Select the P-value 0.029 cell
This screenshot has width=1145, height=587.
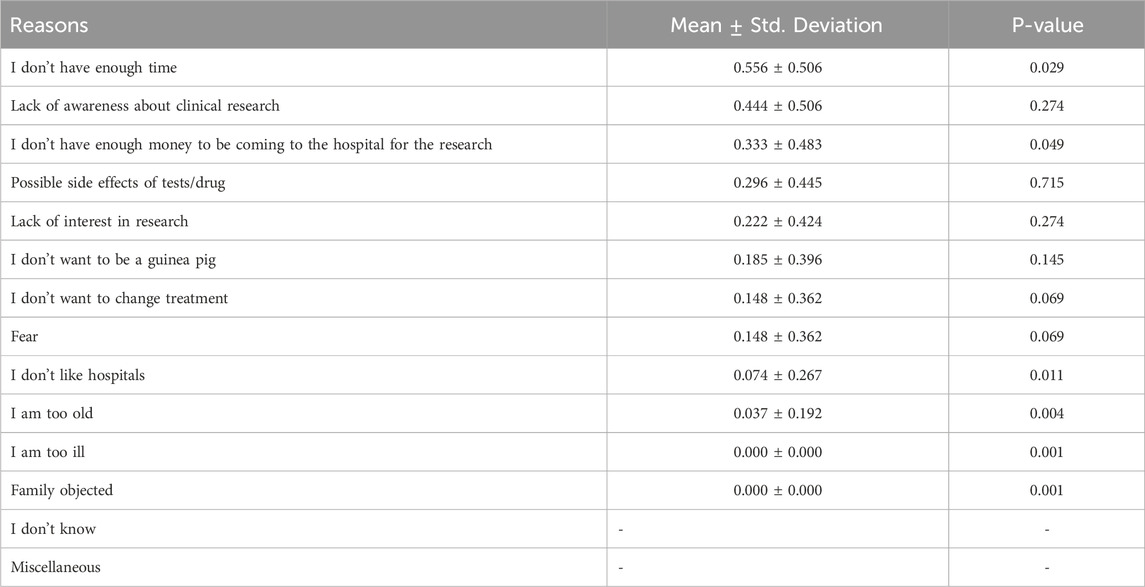click(1046, 67)
